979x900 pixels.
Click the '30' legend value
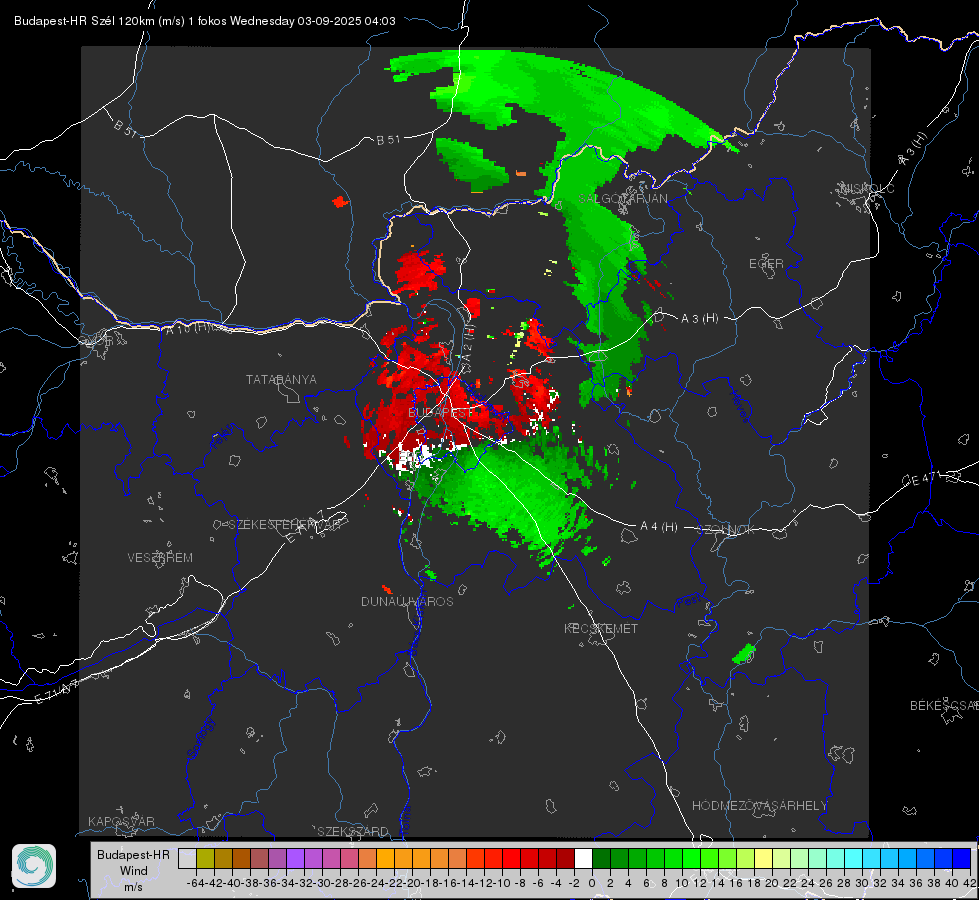click(x=862, y=883)
